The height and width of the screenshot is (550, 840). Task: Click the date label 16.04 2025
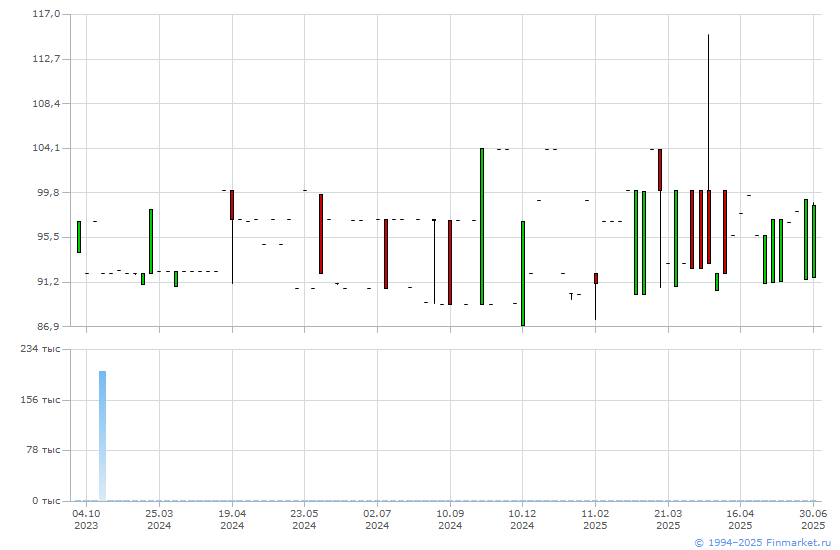pyautogui.click(x=740, y=519)
